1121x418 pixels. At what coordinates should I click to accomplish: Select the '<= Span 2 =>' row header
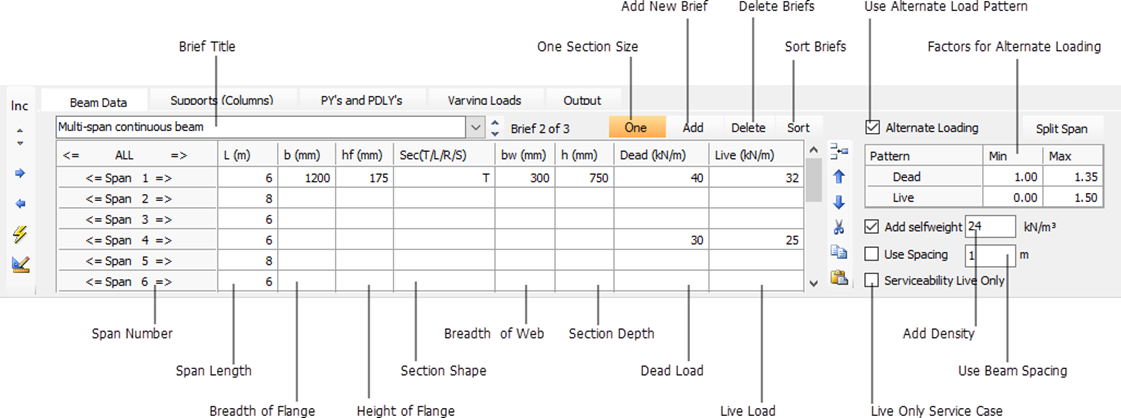click(x=136, y=199)
